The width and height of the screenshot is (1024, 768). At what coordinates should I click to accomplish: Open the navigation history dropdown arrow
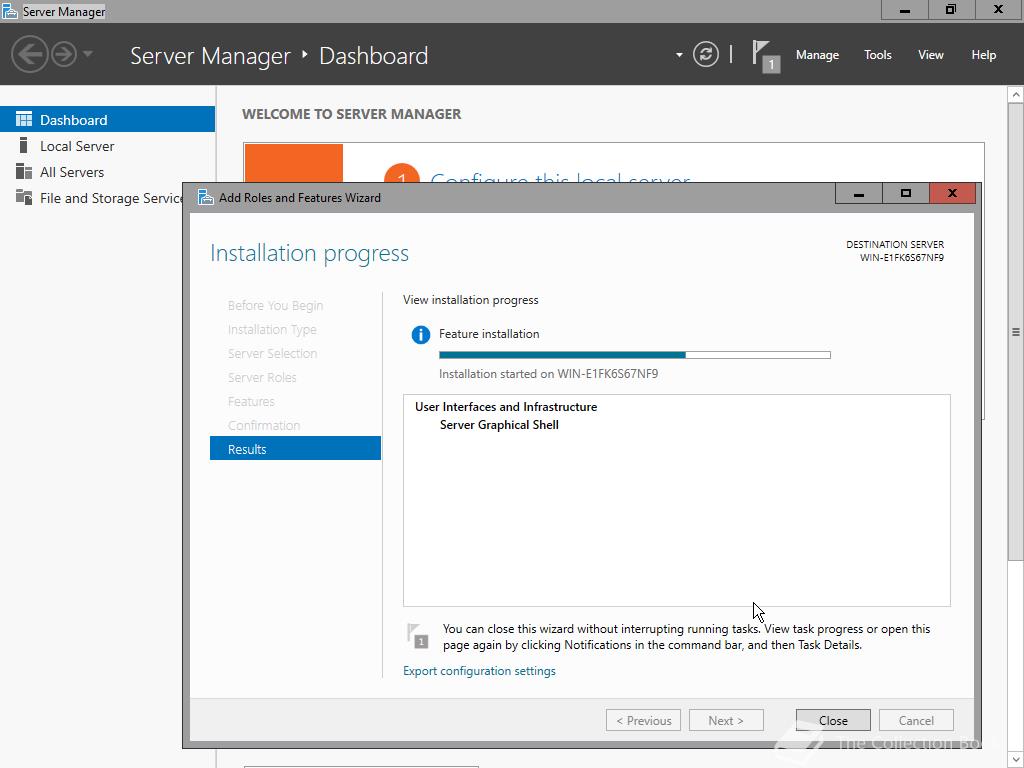[88, 54]
